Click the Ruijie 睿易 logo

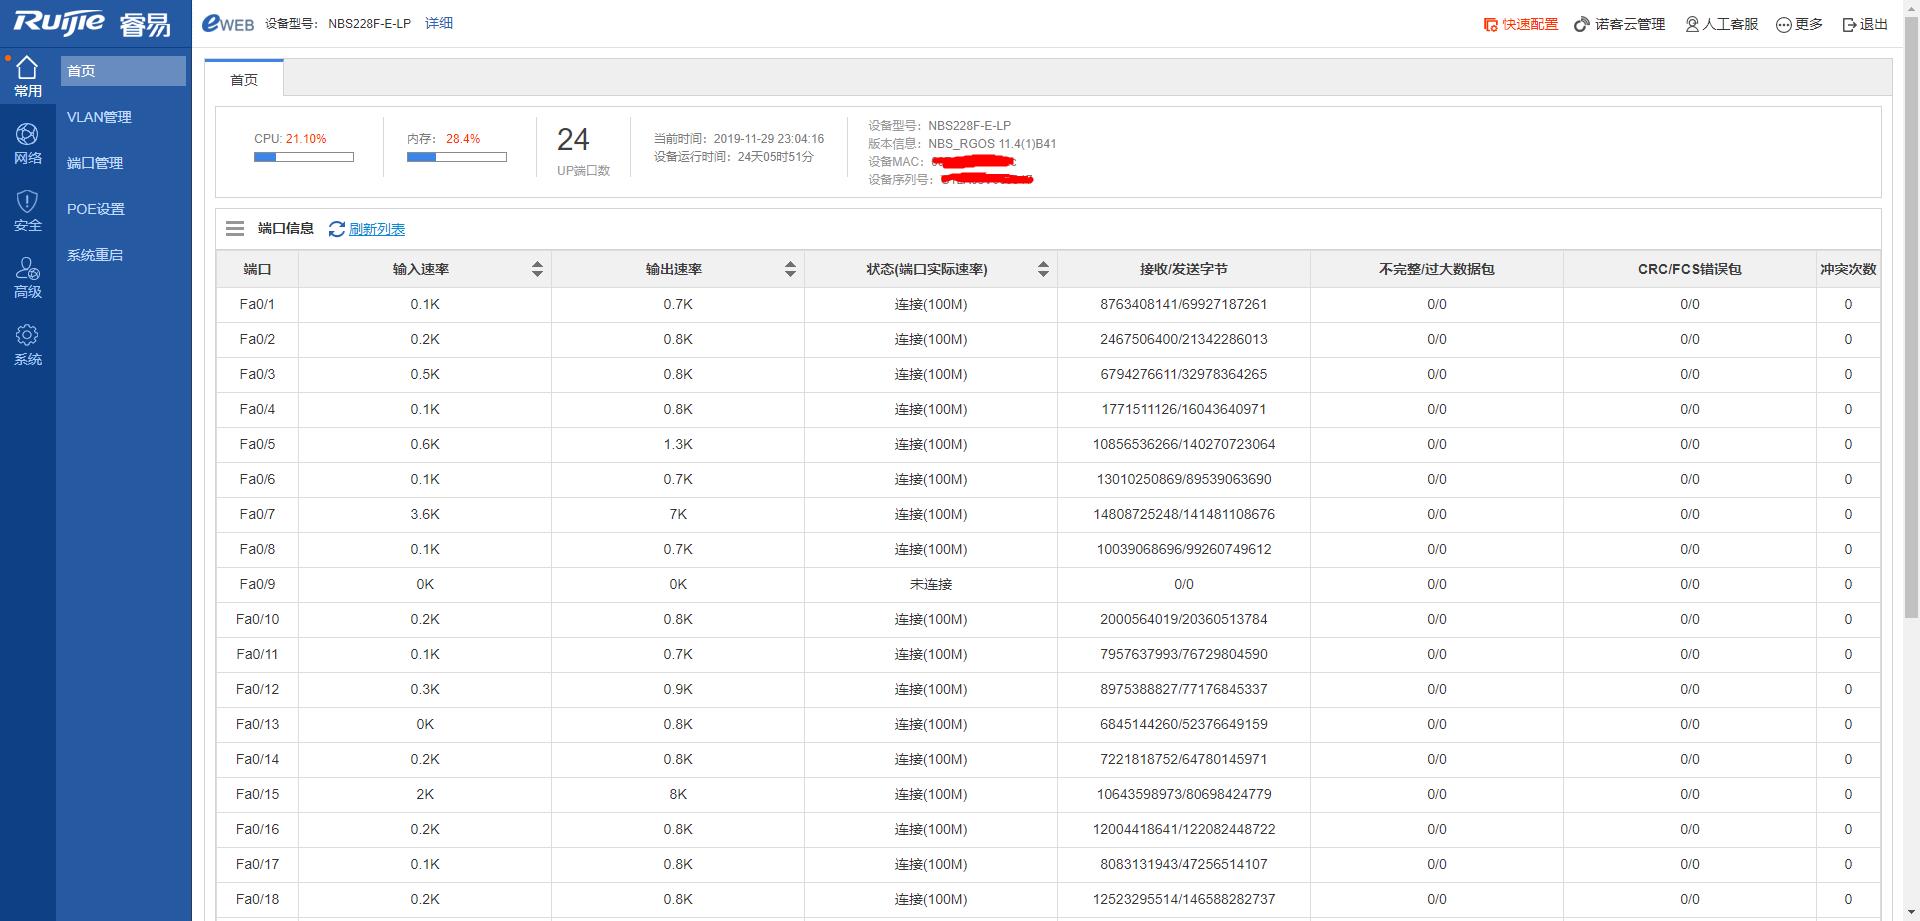[92, 24]
